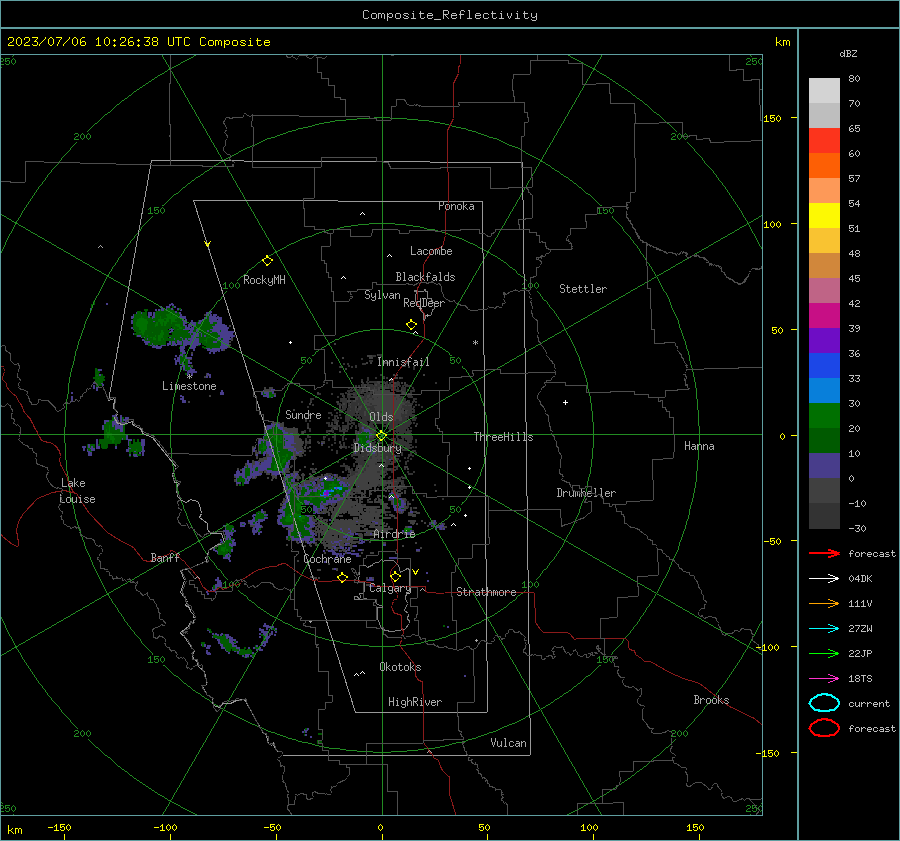Click the Vulcan label
This screenshot has height=841, width=900.
tap(509, 743)
